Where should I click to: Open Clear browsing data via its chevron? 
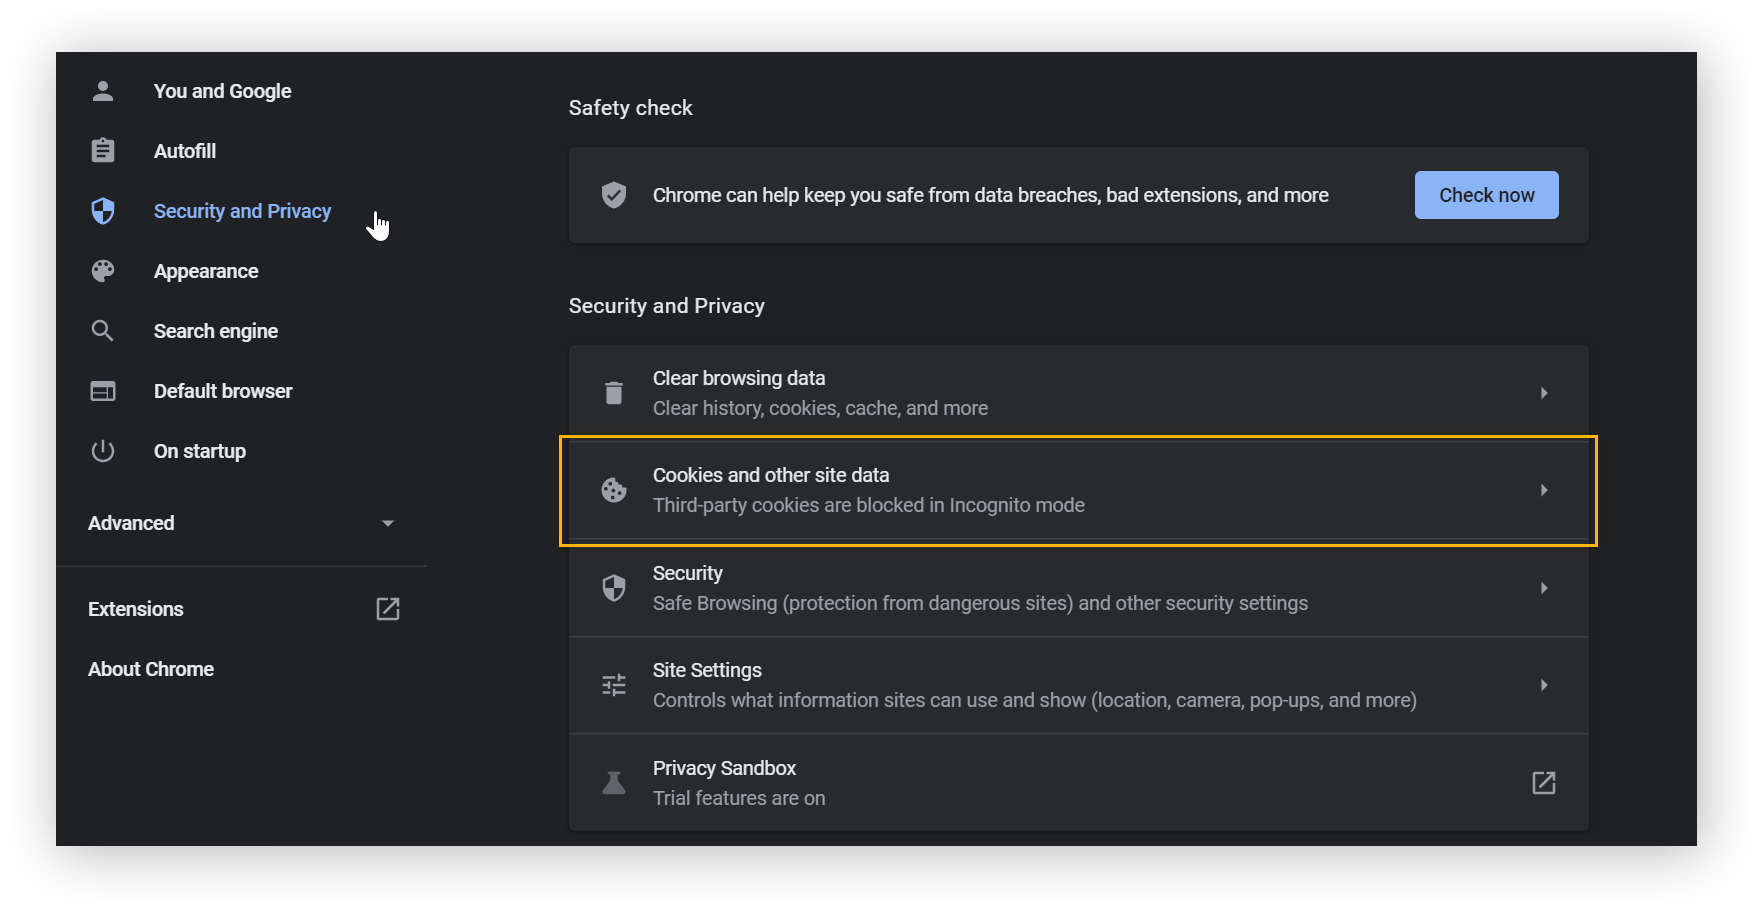tap(1543, 392)
